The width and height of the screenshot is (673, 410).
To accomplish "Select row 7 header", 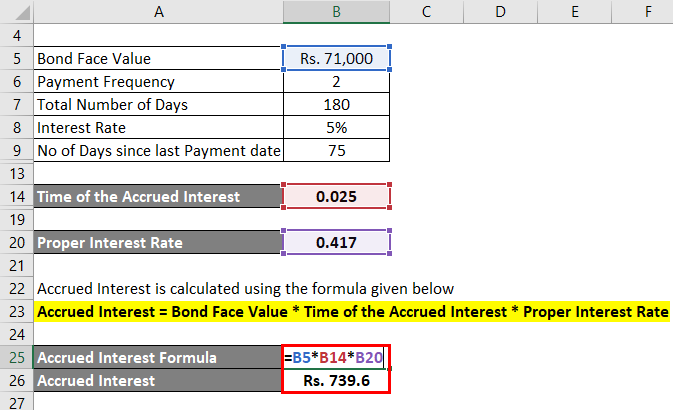I will point(17,104).
